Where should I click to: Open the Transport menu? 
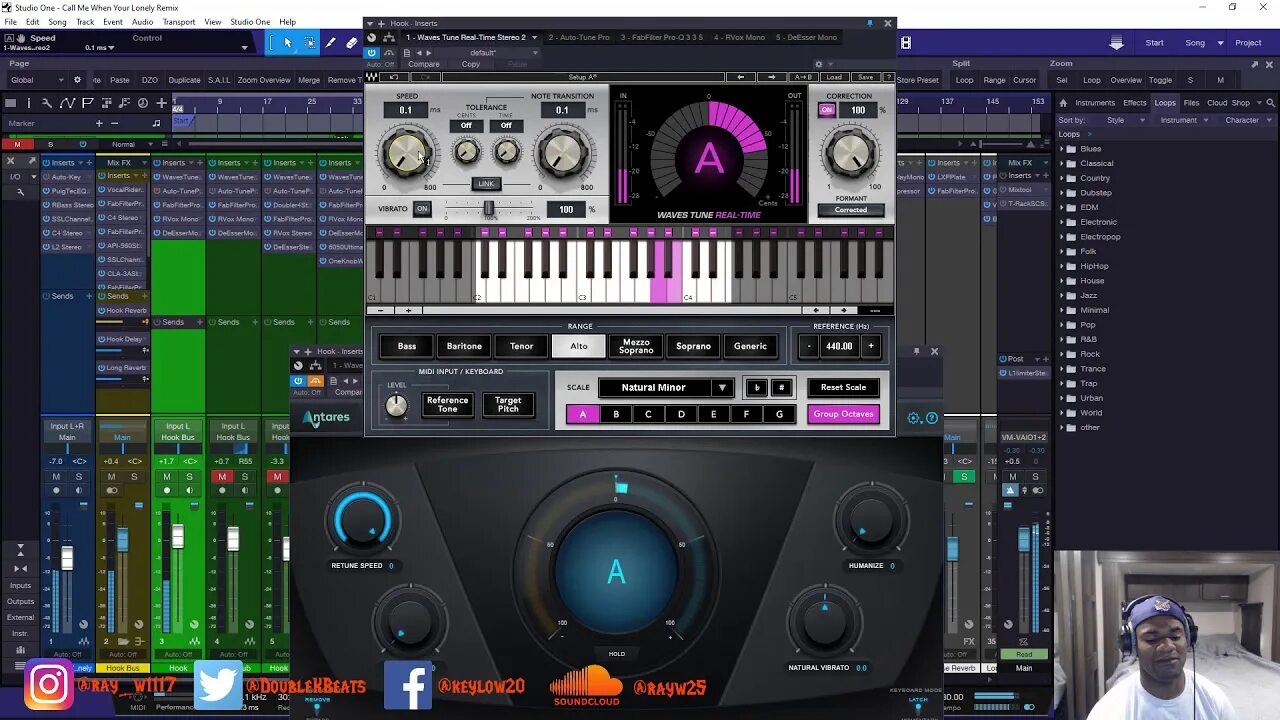[x=179, y=22]
